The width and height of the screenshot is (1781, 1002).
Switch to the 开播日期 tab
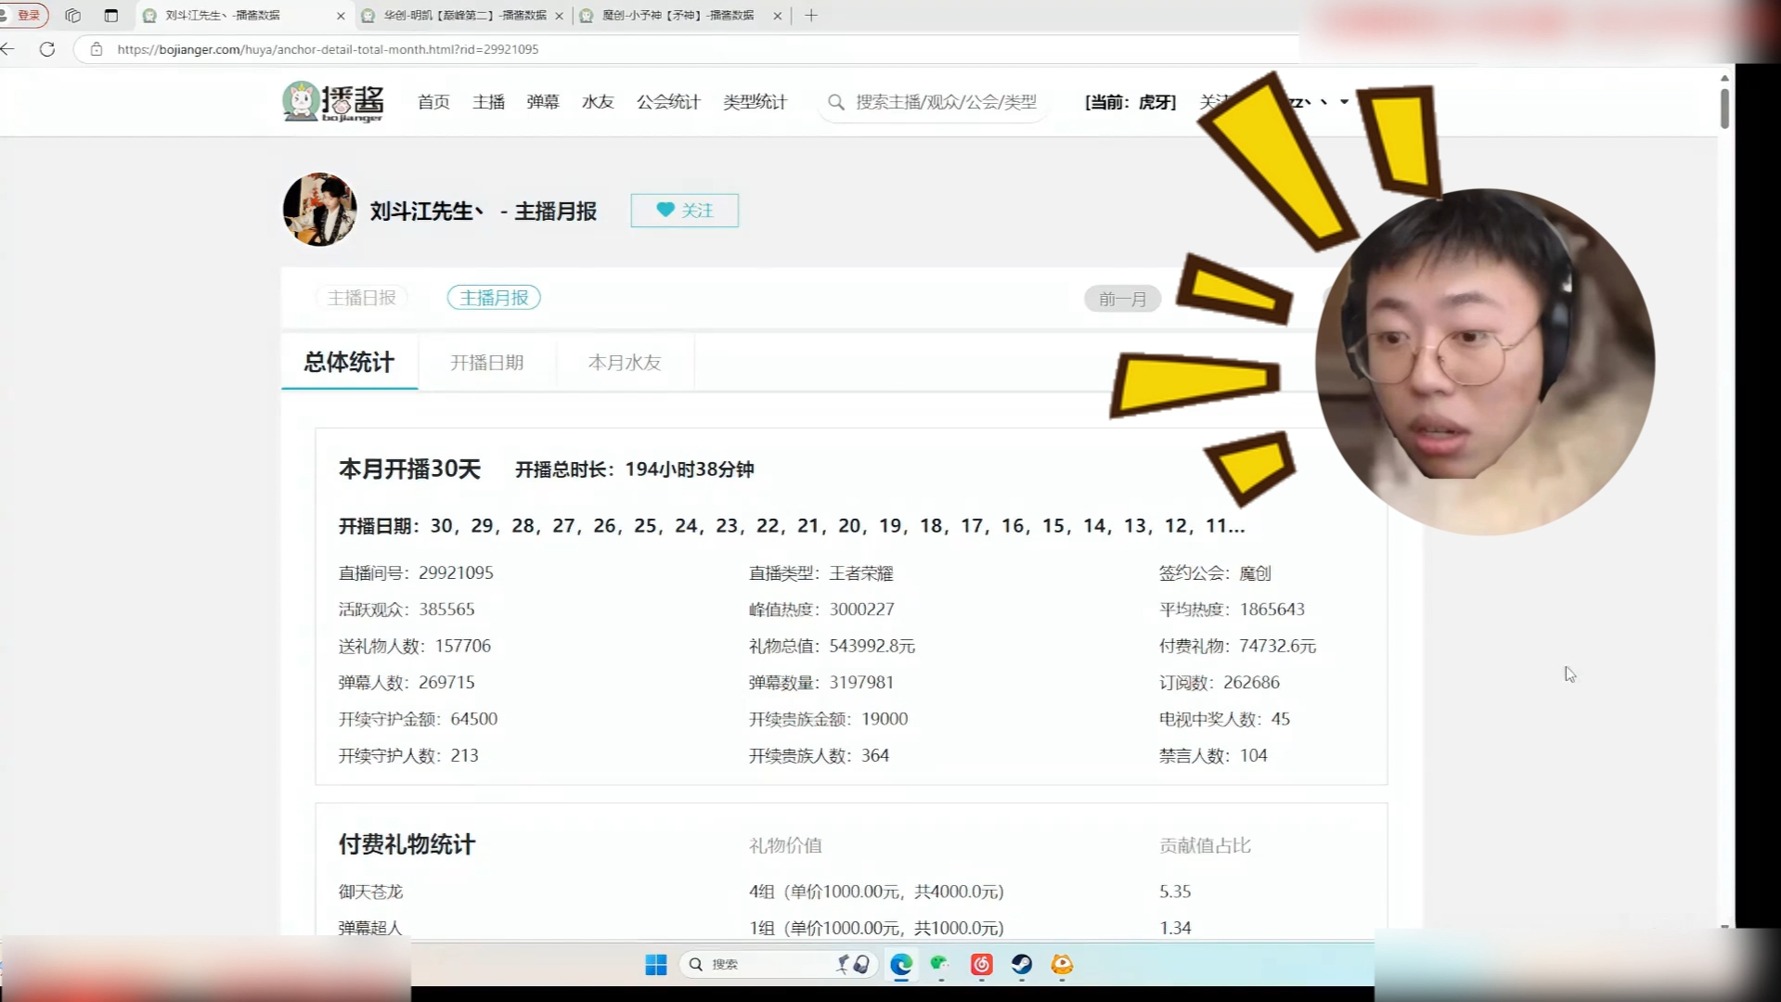486,363
